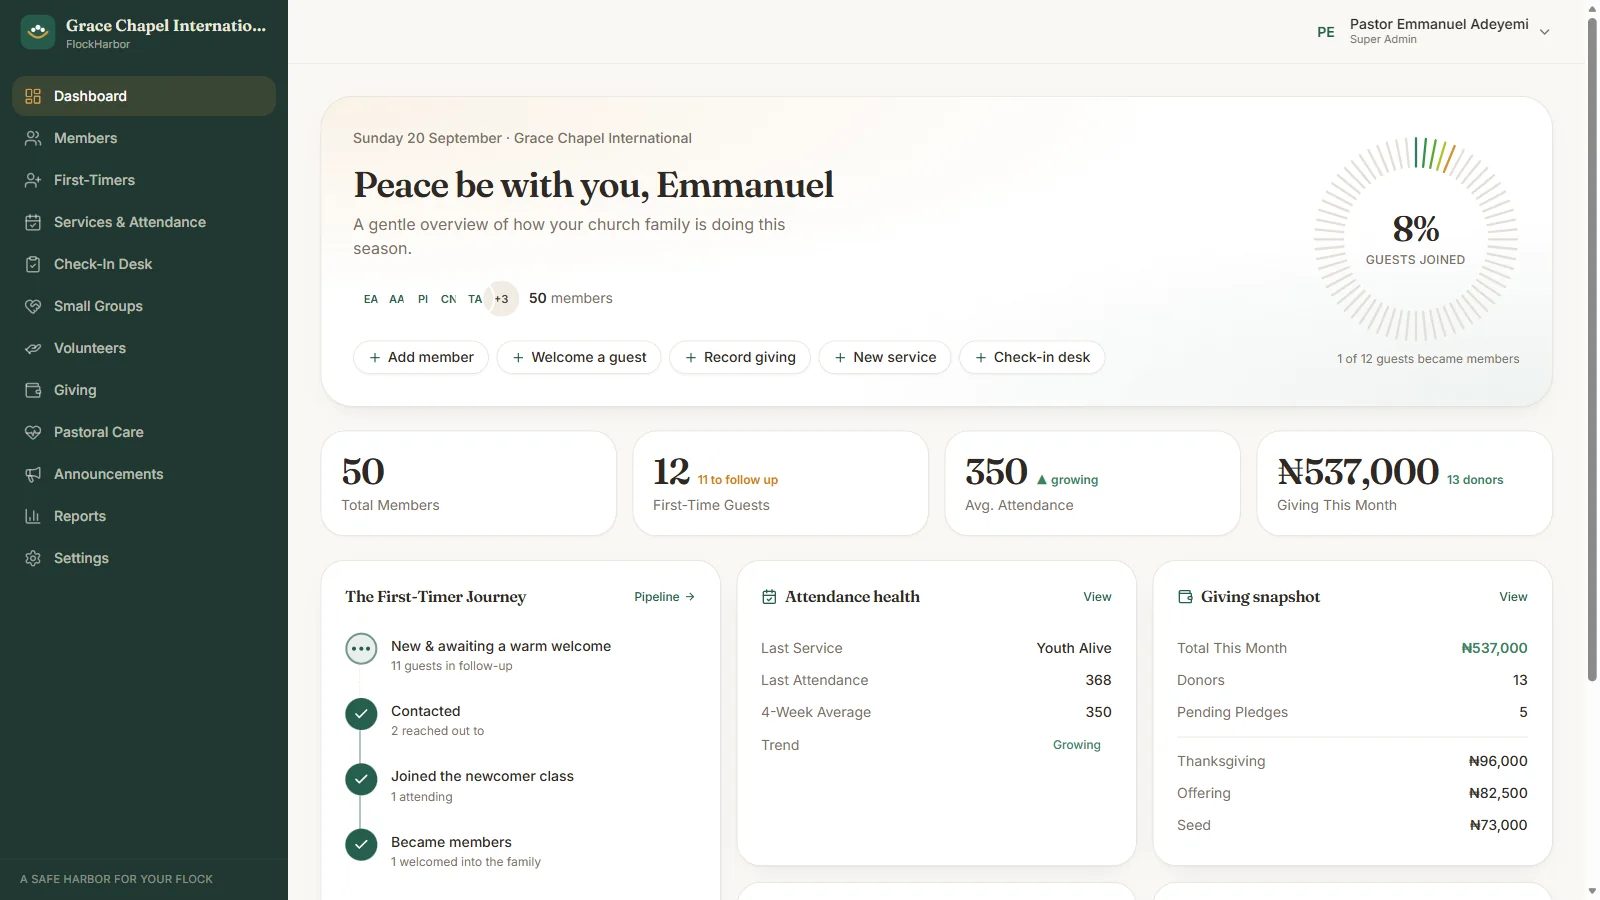
Task: Click the Dashboard grid icon in sidebar
Action: pos(33,96)
